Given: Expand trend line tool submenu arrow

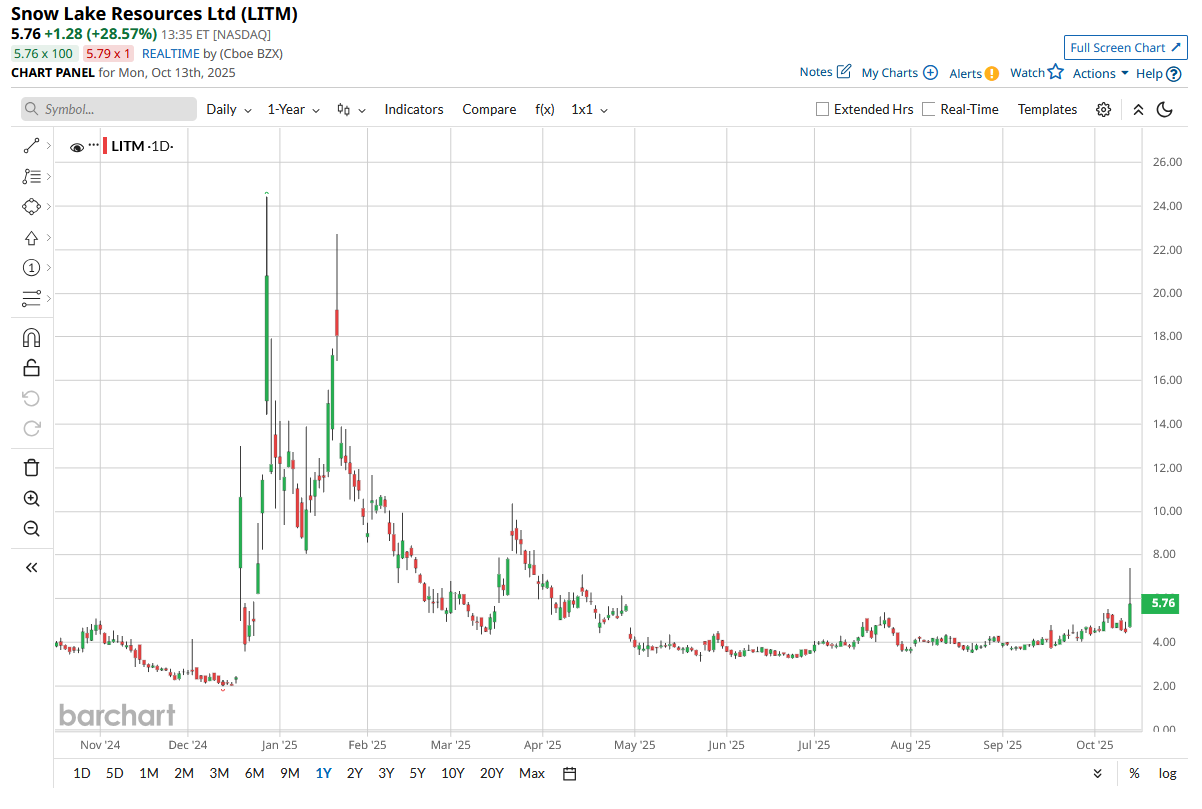Looking at the screenshot, I should [x=48, y=146].
